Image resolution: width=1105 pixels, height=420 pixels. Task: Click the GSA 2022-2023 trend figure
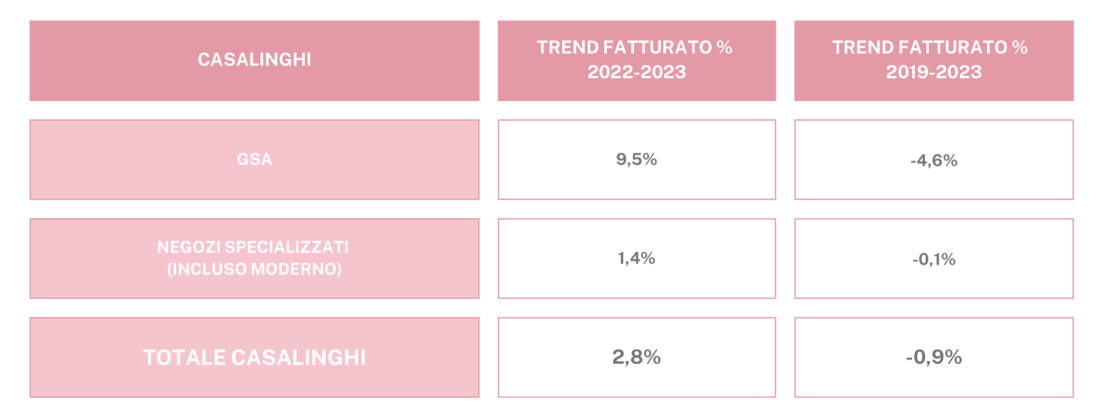(x=636, y=160)
